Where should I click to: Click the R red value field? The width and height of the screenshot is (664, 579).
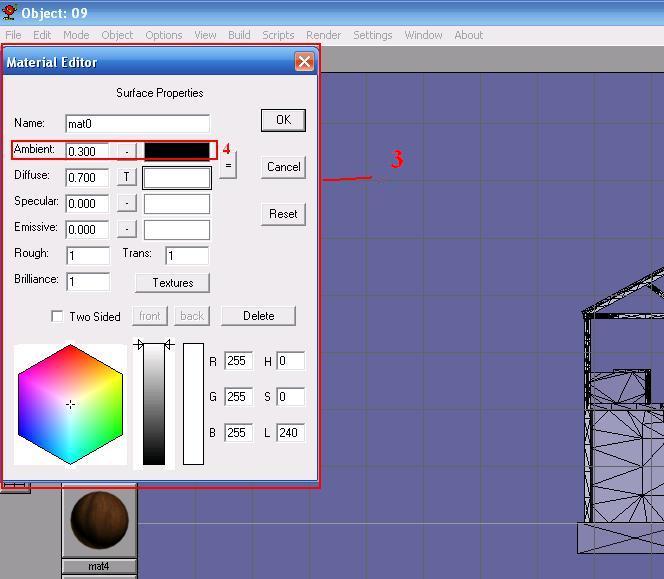pyautogui.click(x=238, y=361)
